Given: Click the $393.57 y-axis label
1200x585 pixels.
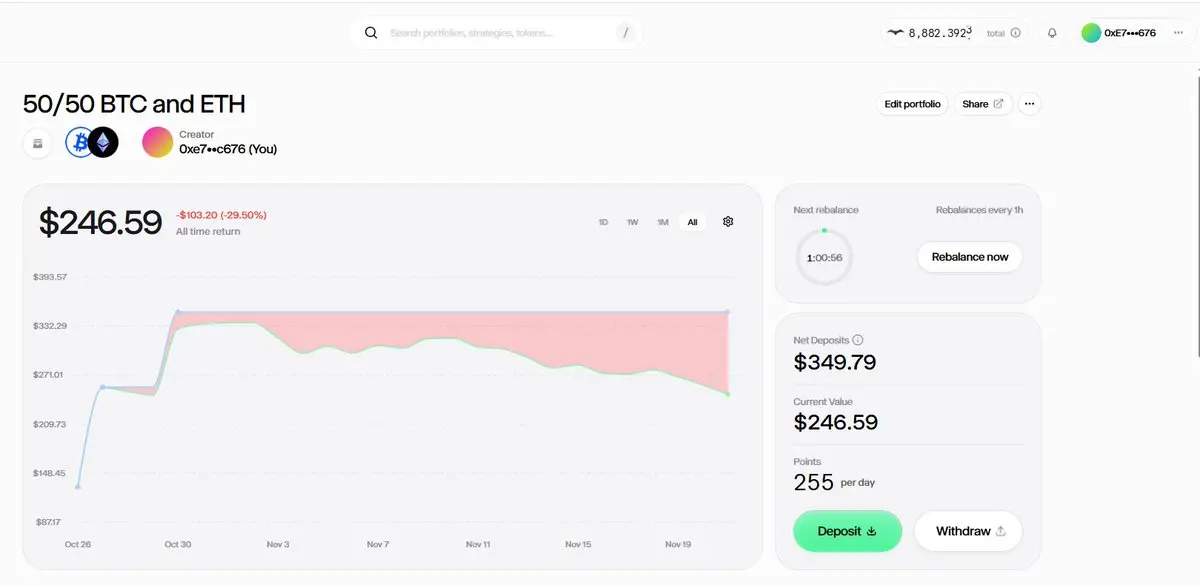Looking at the screenshot, I should [x=50, y=277].
